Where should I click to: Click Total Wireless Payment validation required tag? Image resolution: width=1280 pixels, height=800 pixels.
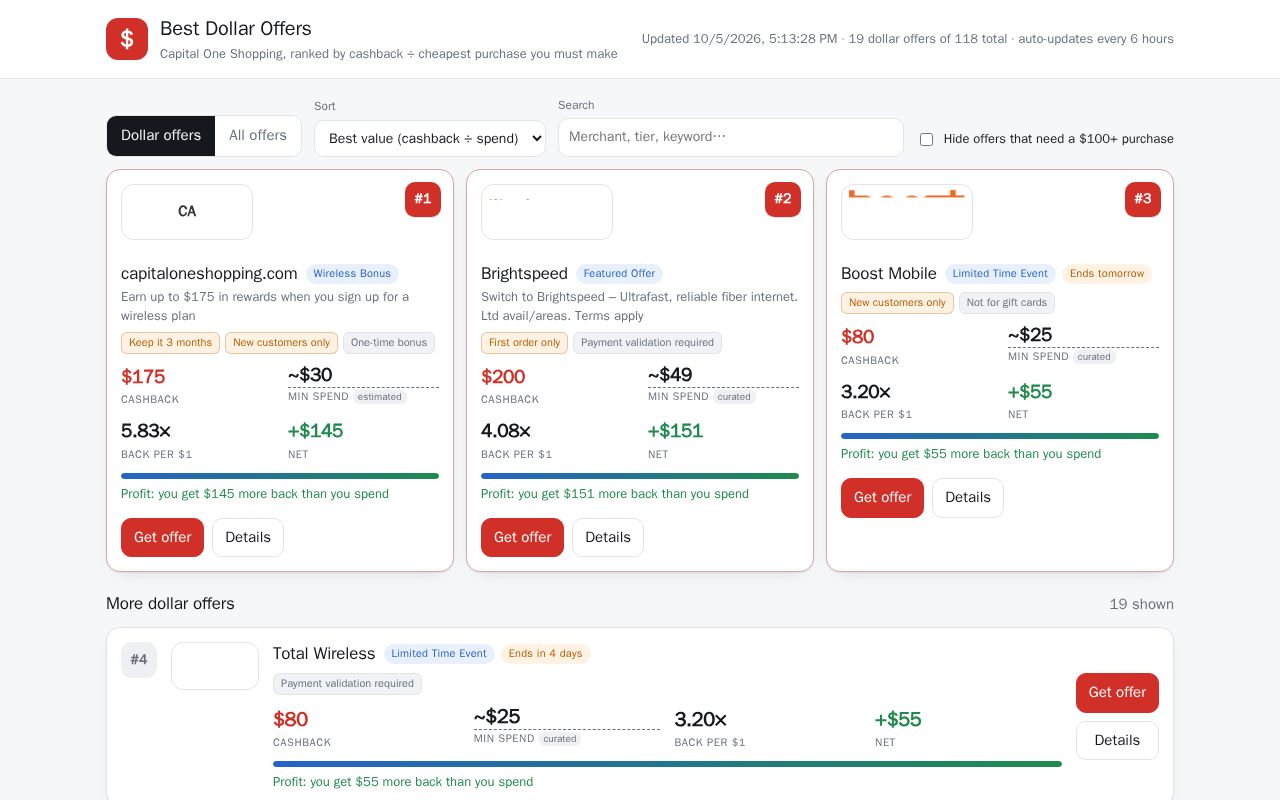(347, 684)
